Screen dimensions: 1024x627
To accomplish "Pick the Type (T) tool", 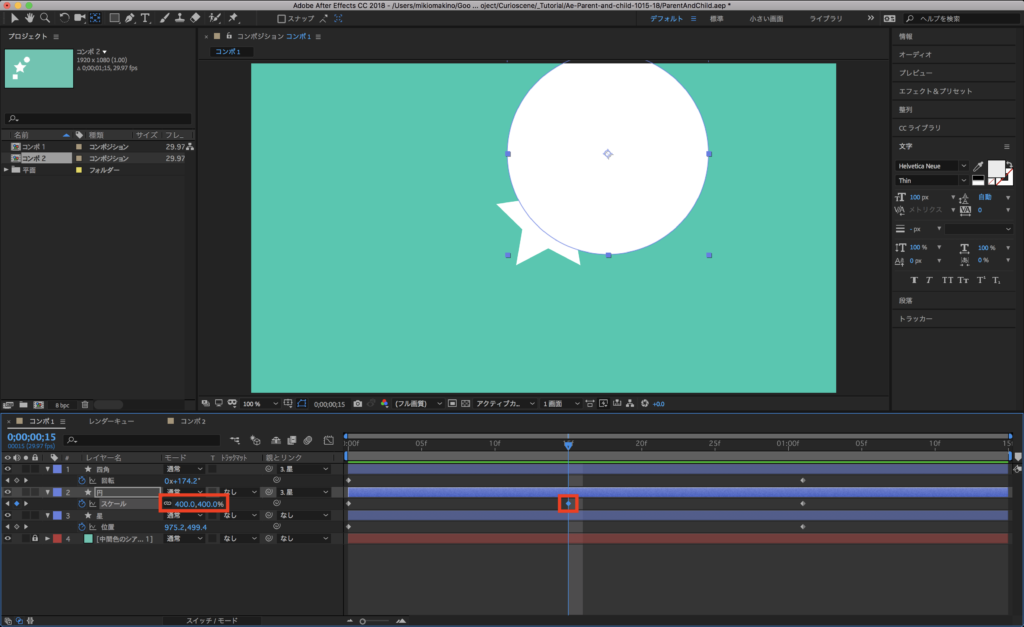I will click(x=146, y=18).
